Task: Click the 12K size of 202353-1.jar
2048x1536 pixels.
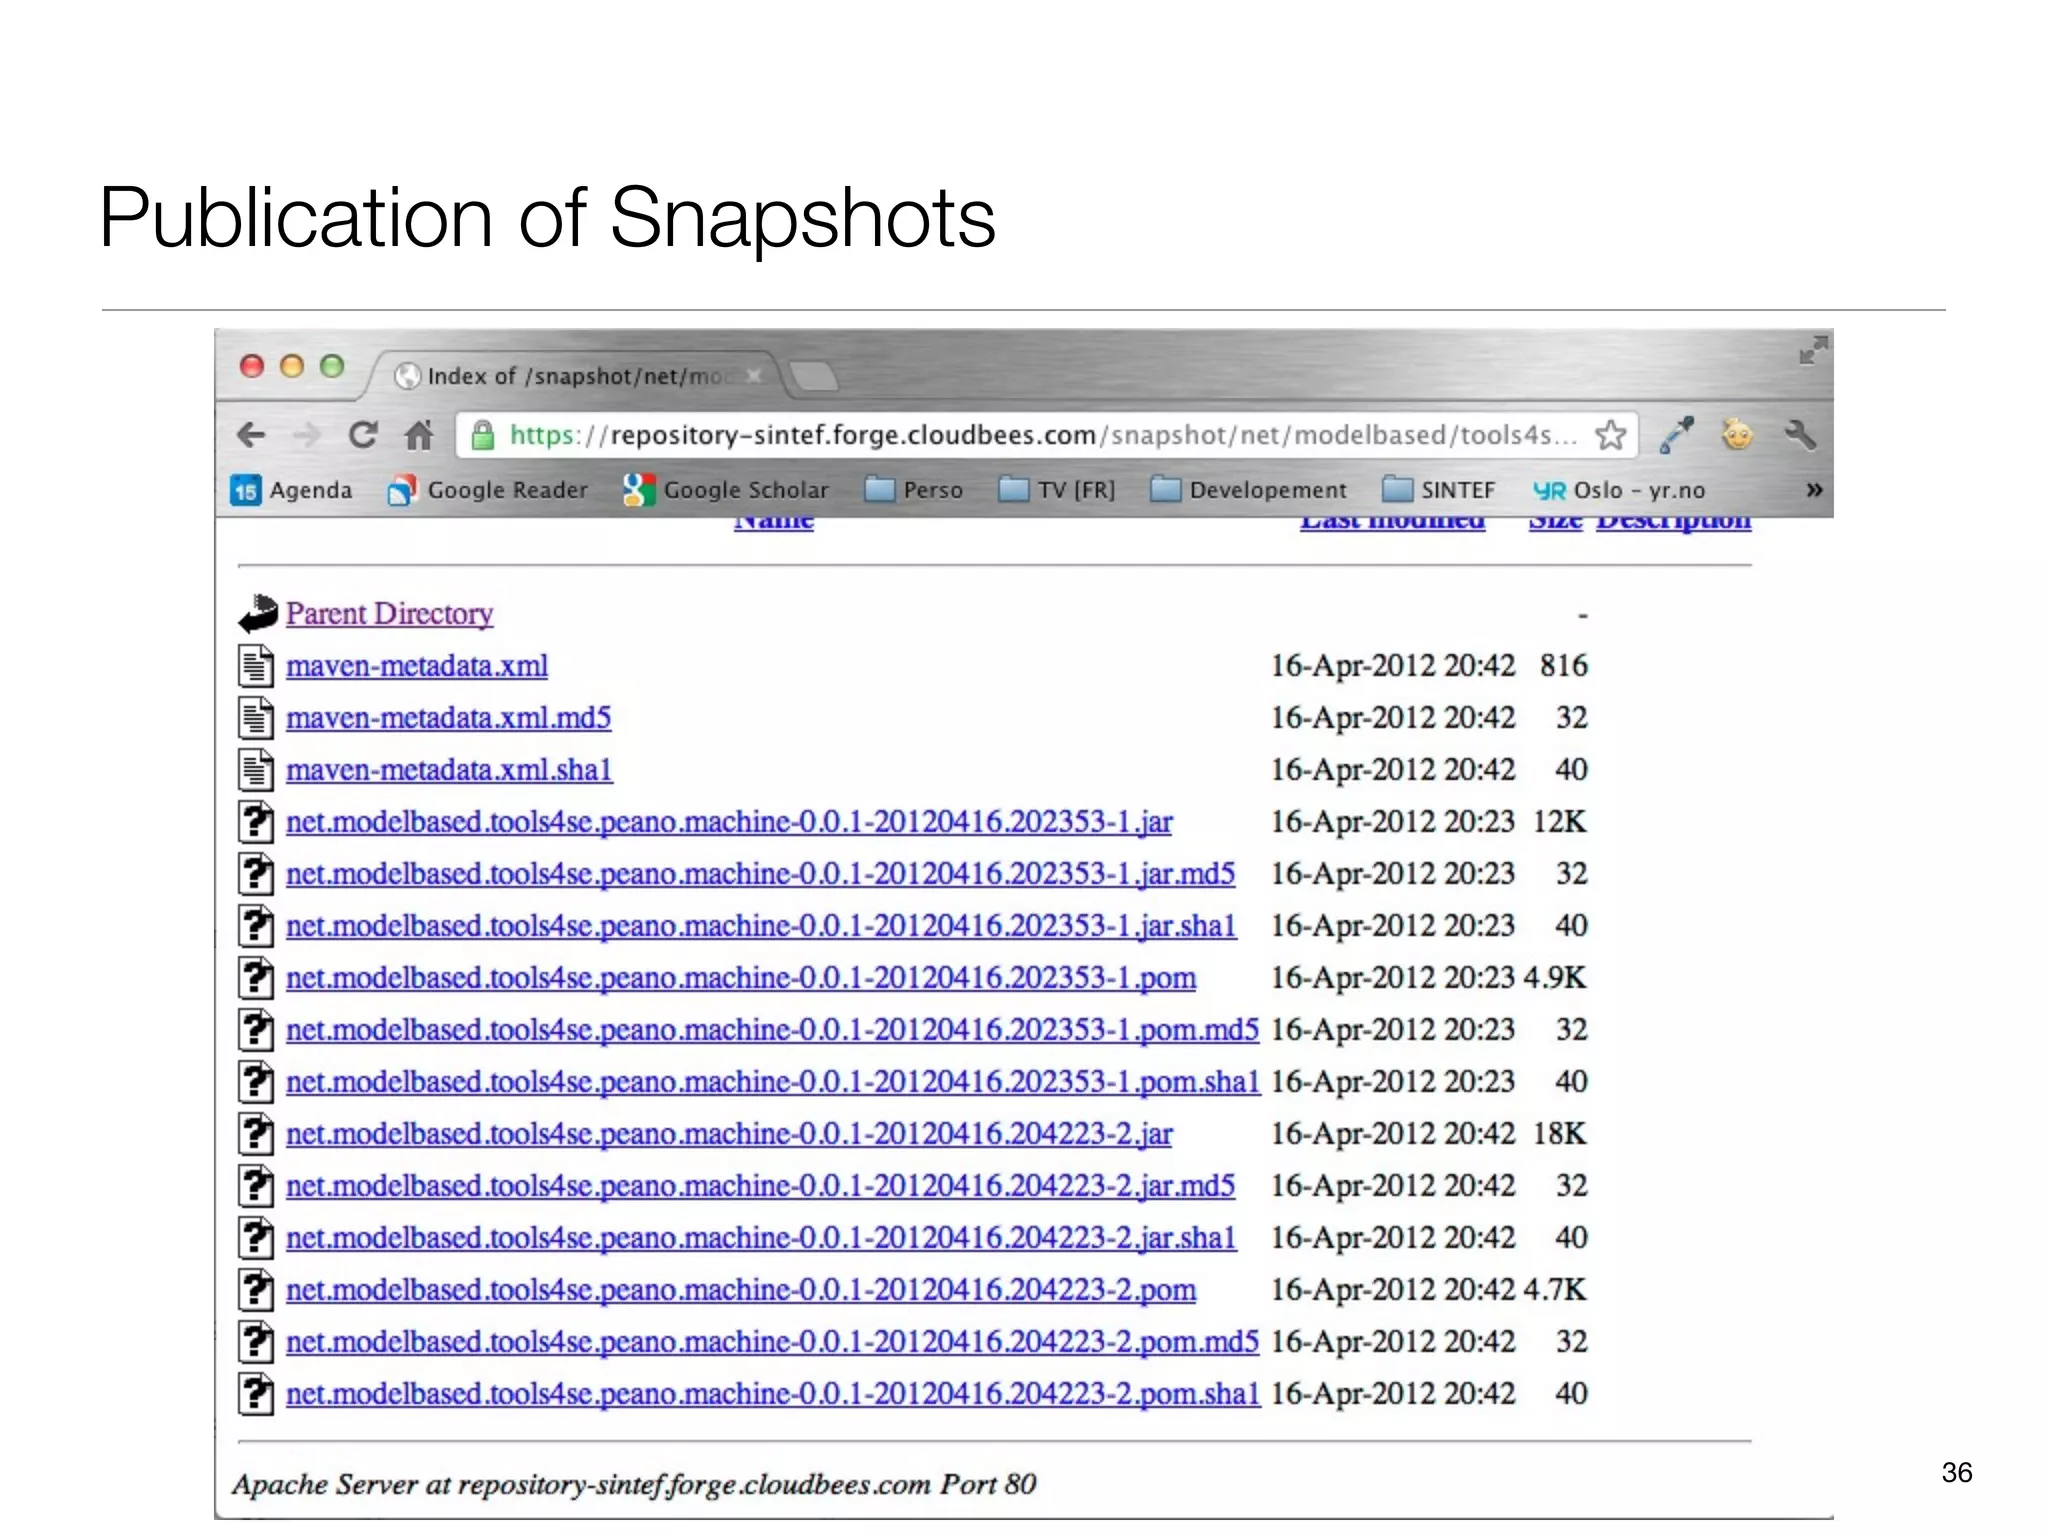Action: 1560,822
